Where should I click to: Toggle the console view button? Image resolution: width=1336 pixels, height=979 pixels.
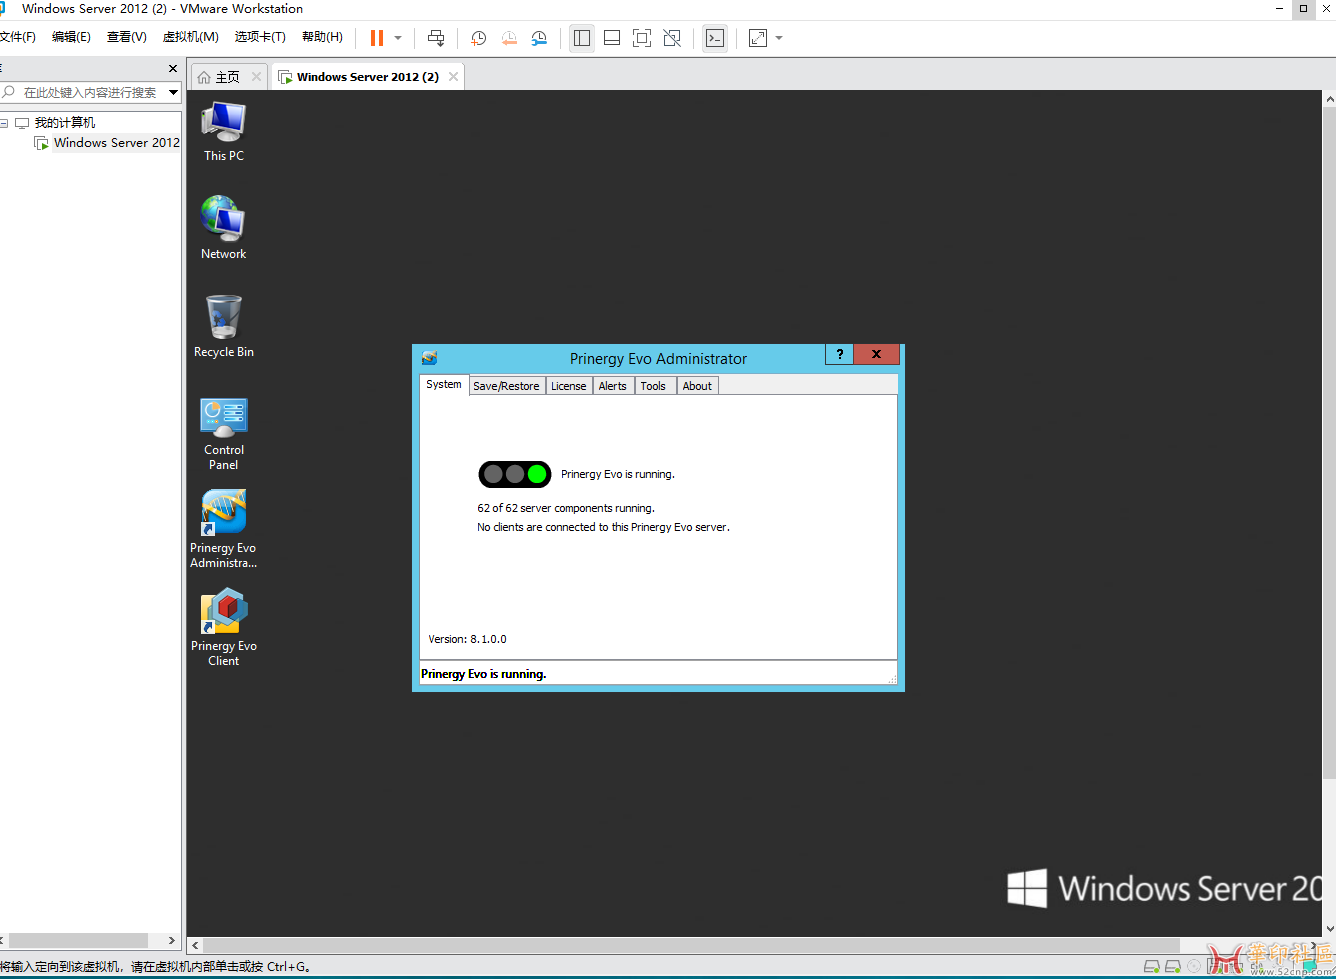click(715, 38)
